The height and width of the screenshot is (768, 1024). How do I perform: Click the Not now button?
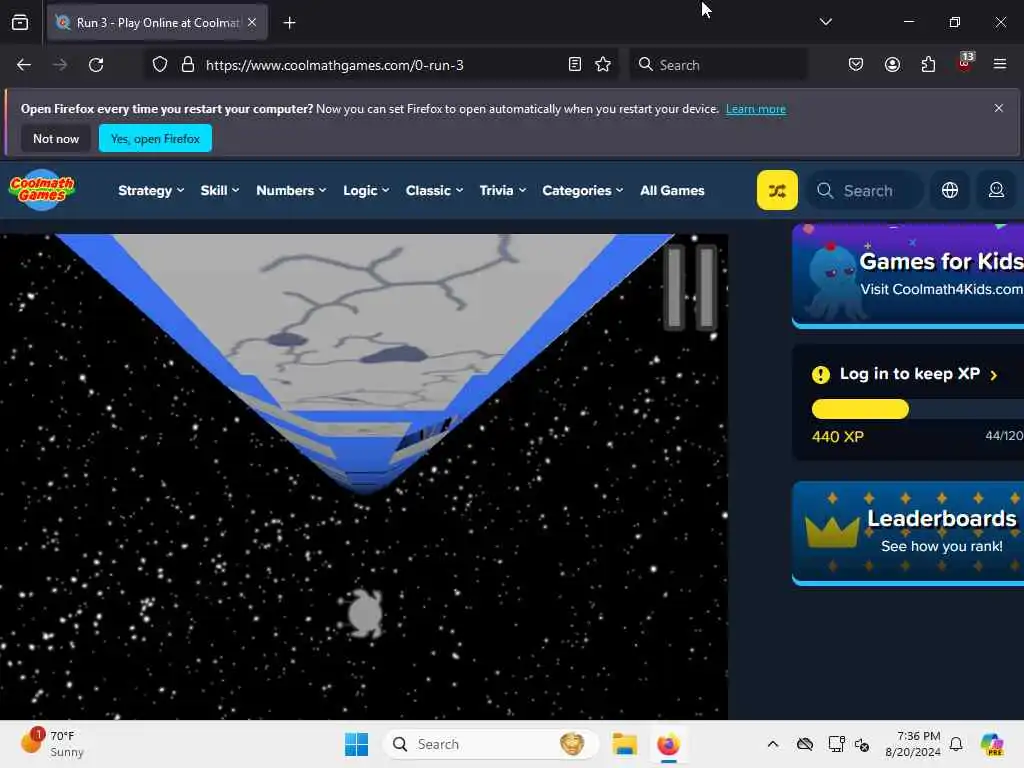point(56,138)
